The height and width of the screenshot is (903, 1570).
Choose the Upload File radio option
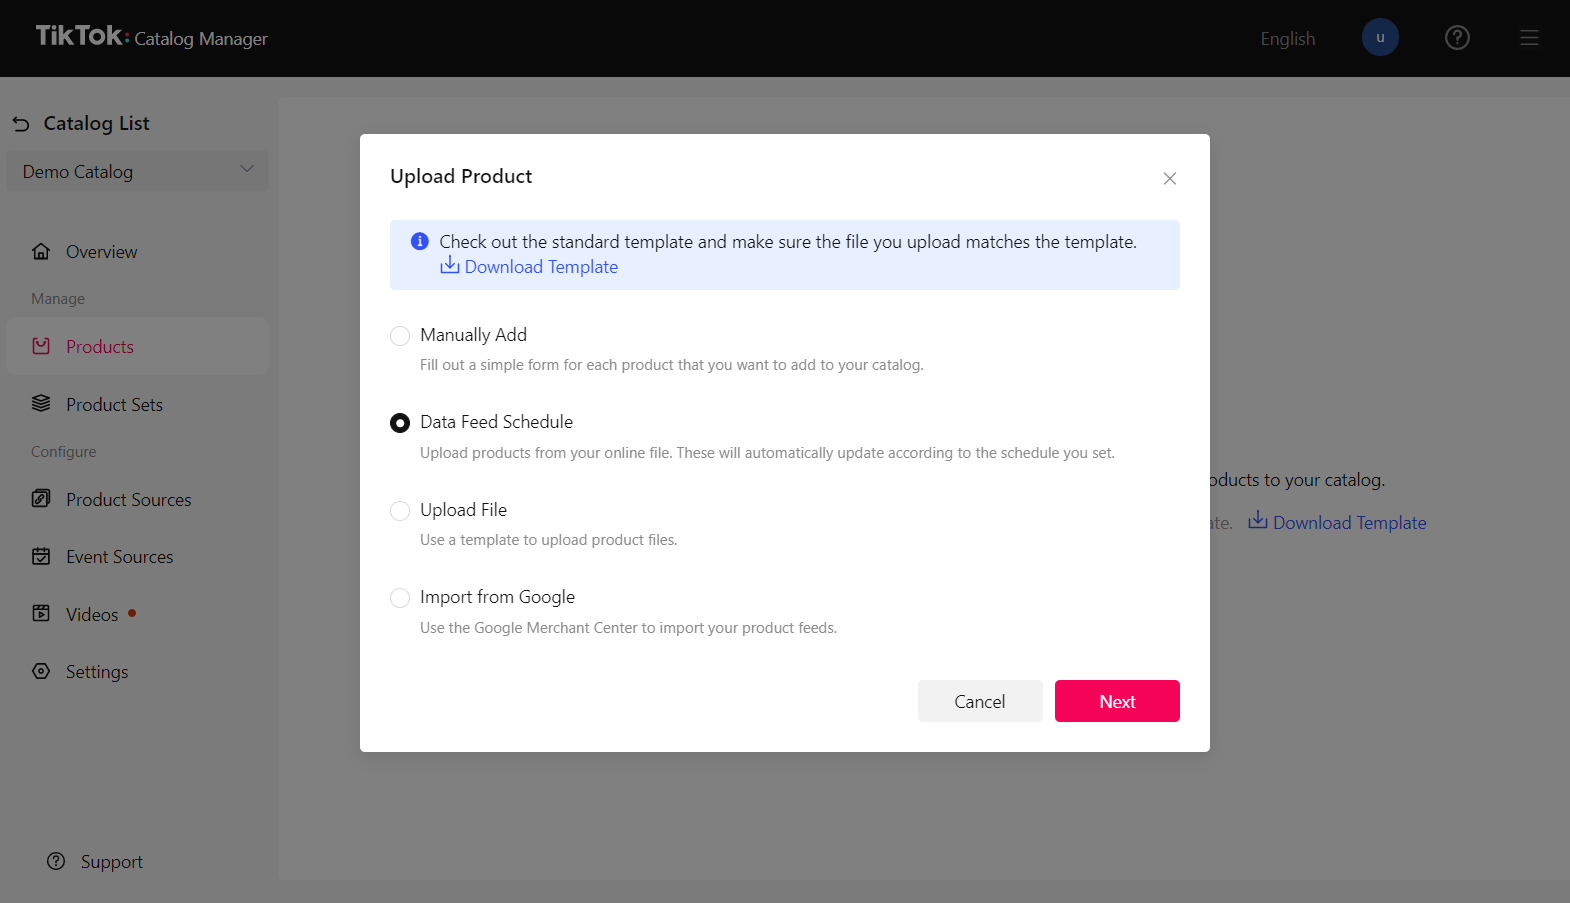point(400,511)
